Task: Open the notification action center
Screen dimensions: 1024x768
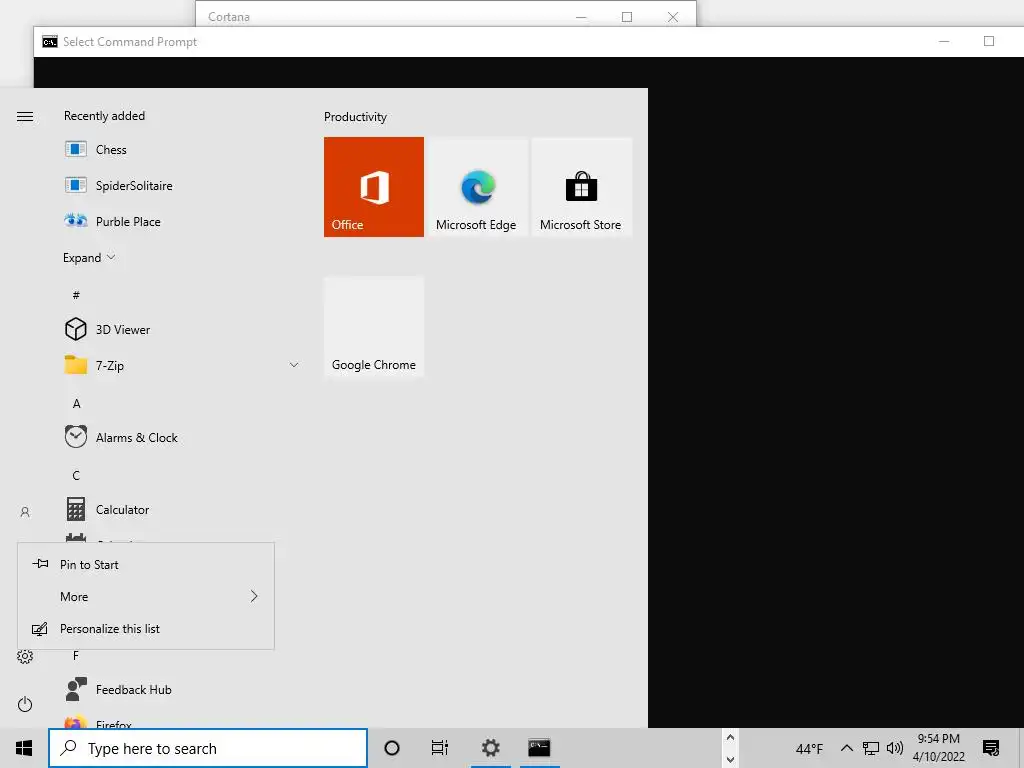Action: pos(991,748)
